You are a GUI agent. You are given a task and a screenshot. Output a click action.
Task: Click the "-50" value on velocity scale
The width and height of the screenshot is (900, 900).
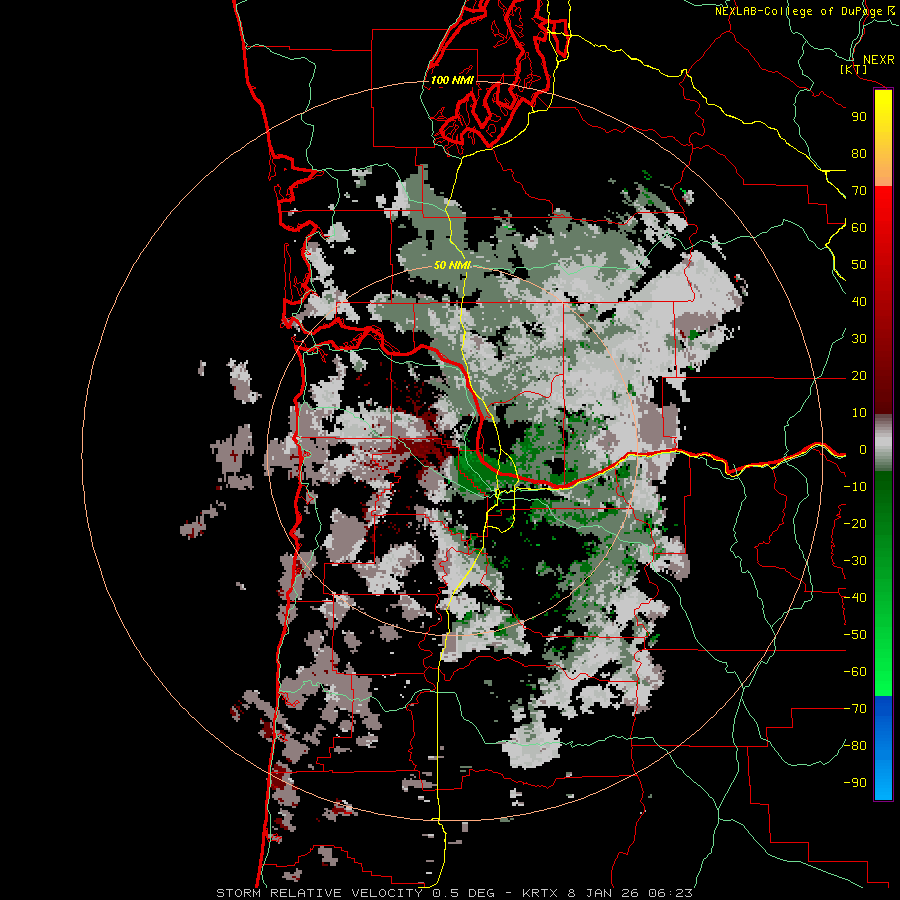855,635
